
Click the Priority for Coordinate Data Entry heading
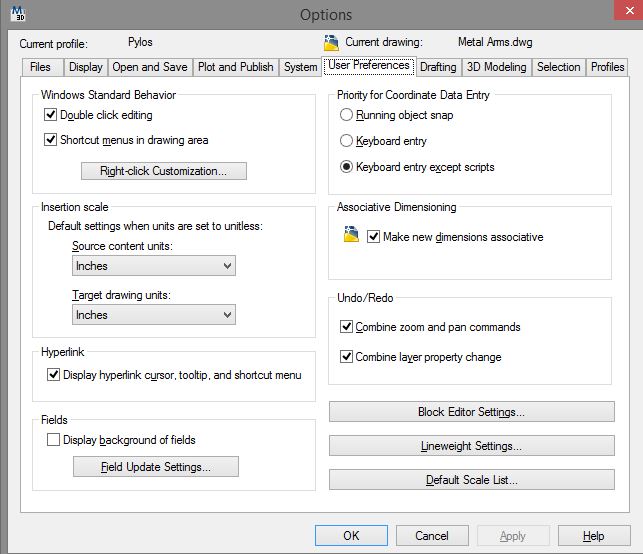pos(413,95)
